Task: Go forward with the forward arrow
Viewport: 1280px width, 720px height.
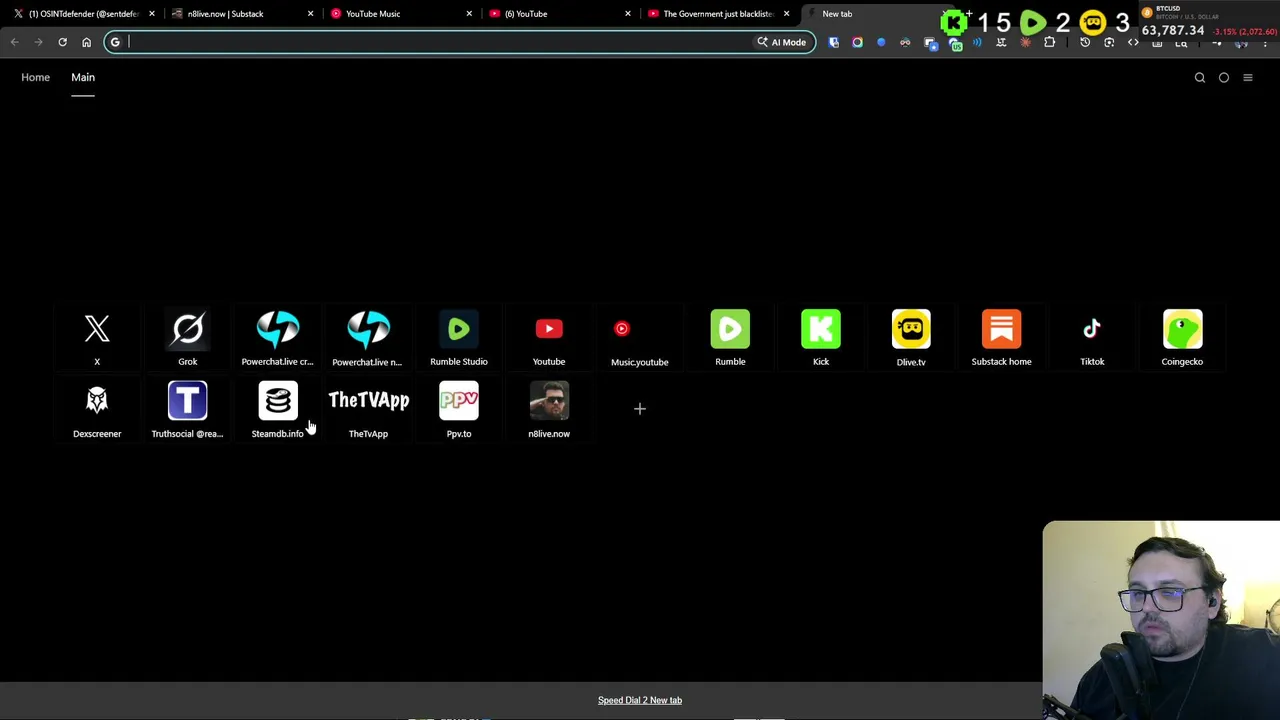Action: pyautogui.click(x=38, y=42)
